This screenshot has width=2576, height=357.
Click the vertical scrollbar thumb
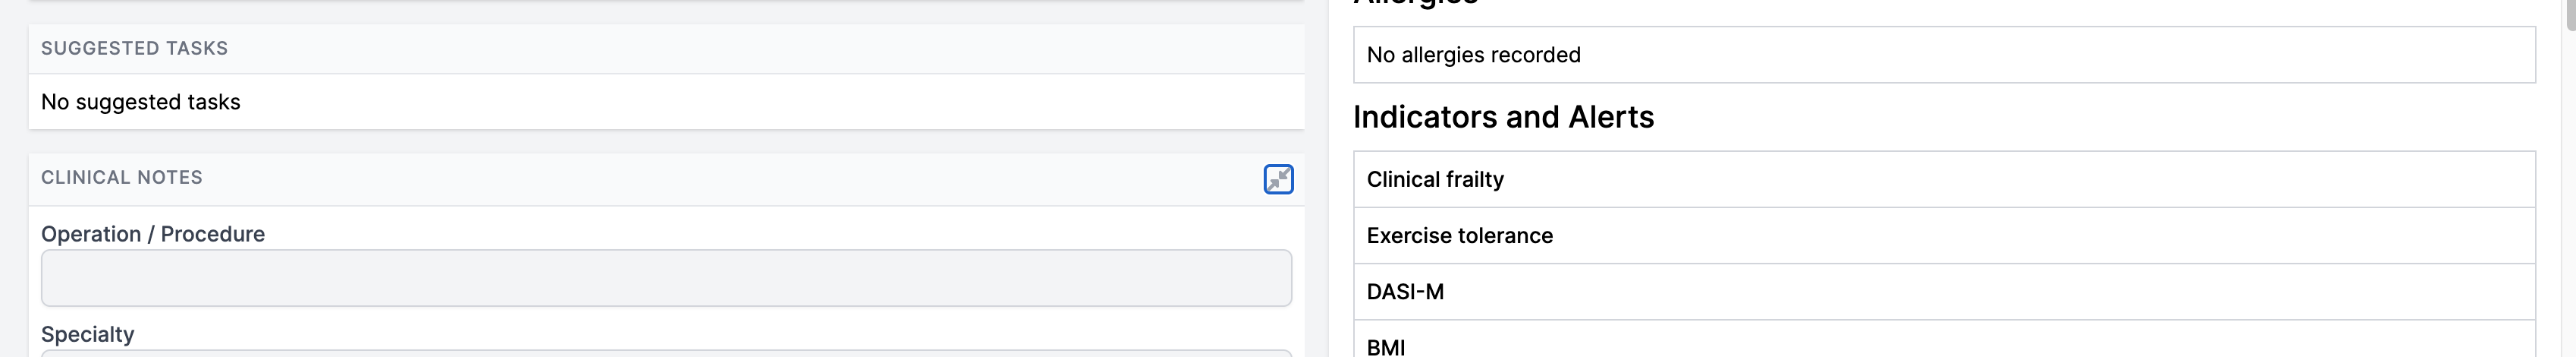click(2569, 12)
